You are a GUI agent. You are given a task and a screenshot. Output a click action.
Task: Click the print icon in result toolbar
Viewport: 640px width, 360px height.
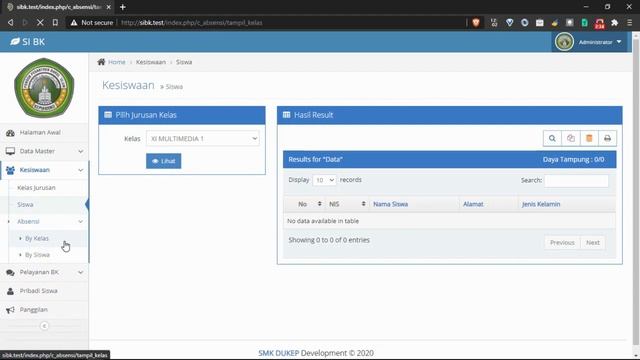tap(607, 139)
